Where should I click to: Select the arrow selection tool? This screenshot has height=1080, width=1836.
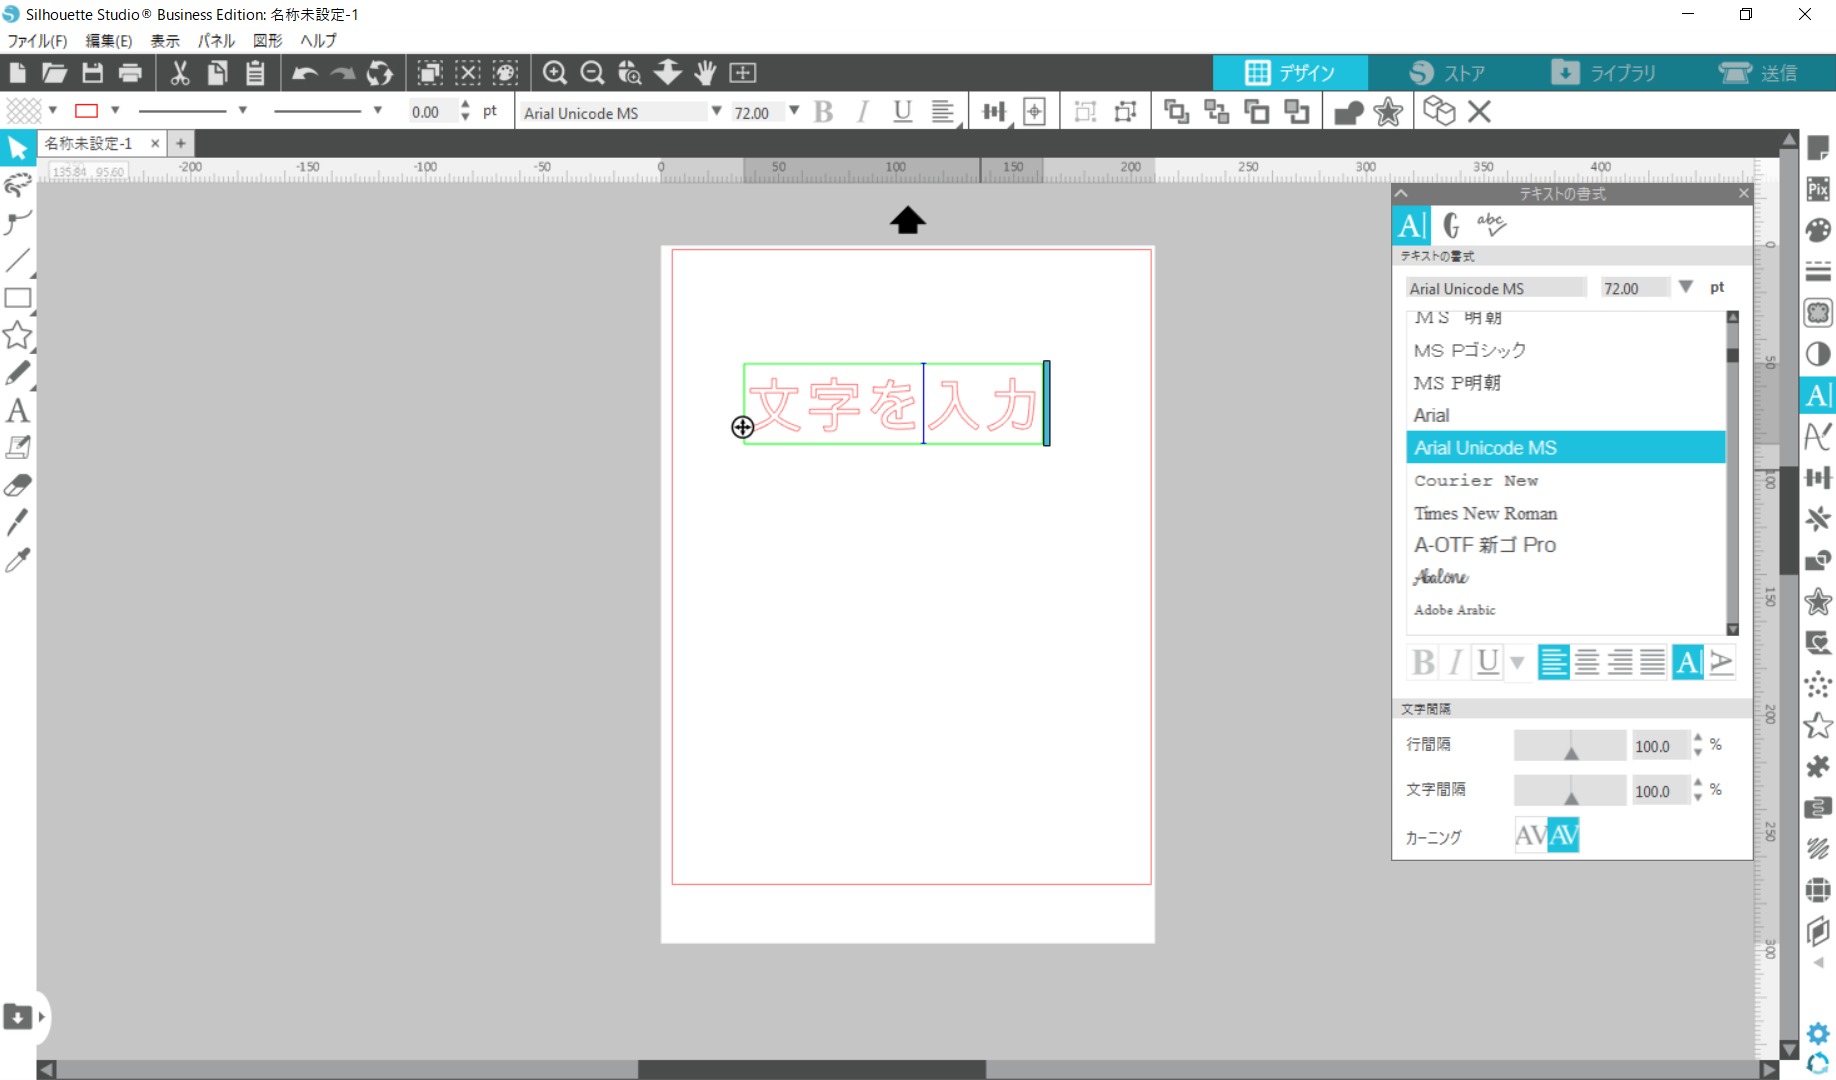pos(17,148)
